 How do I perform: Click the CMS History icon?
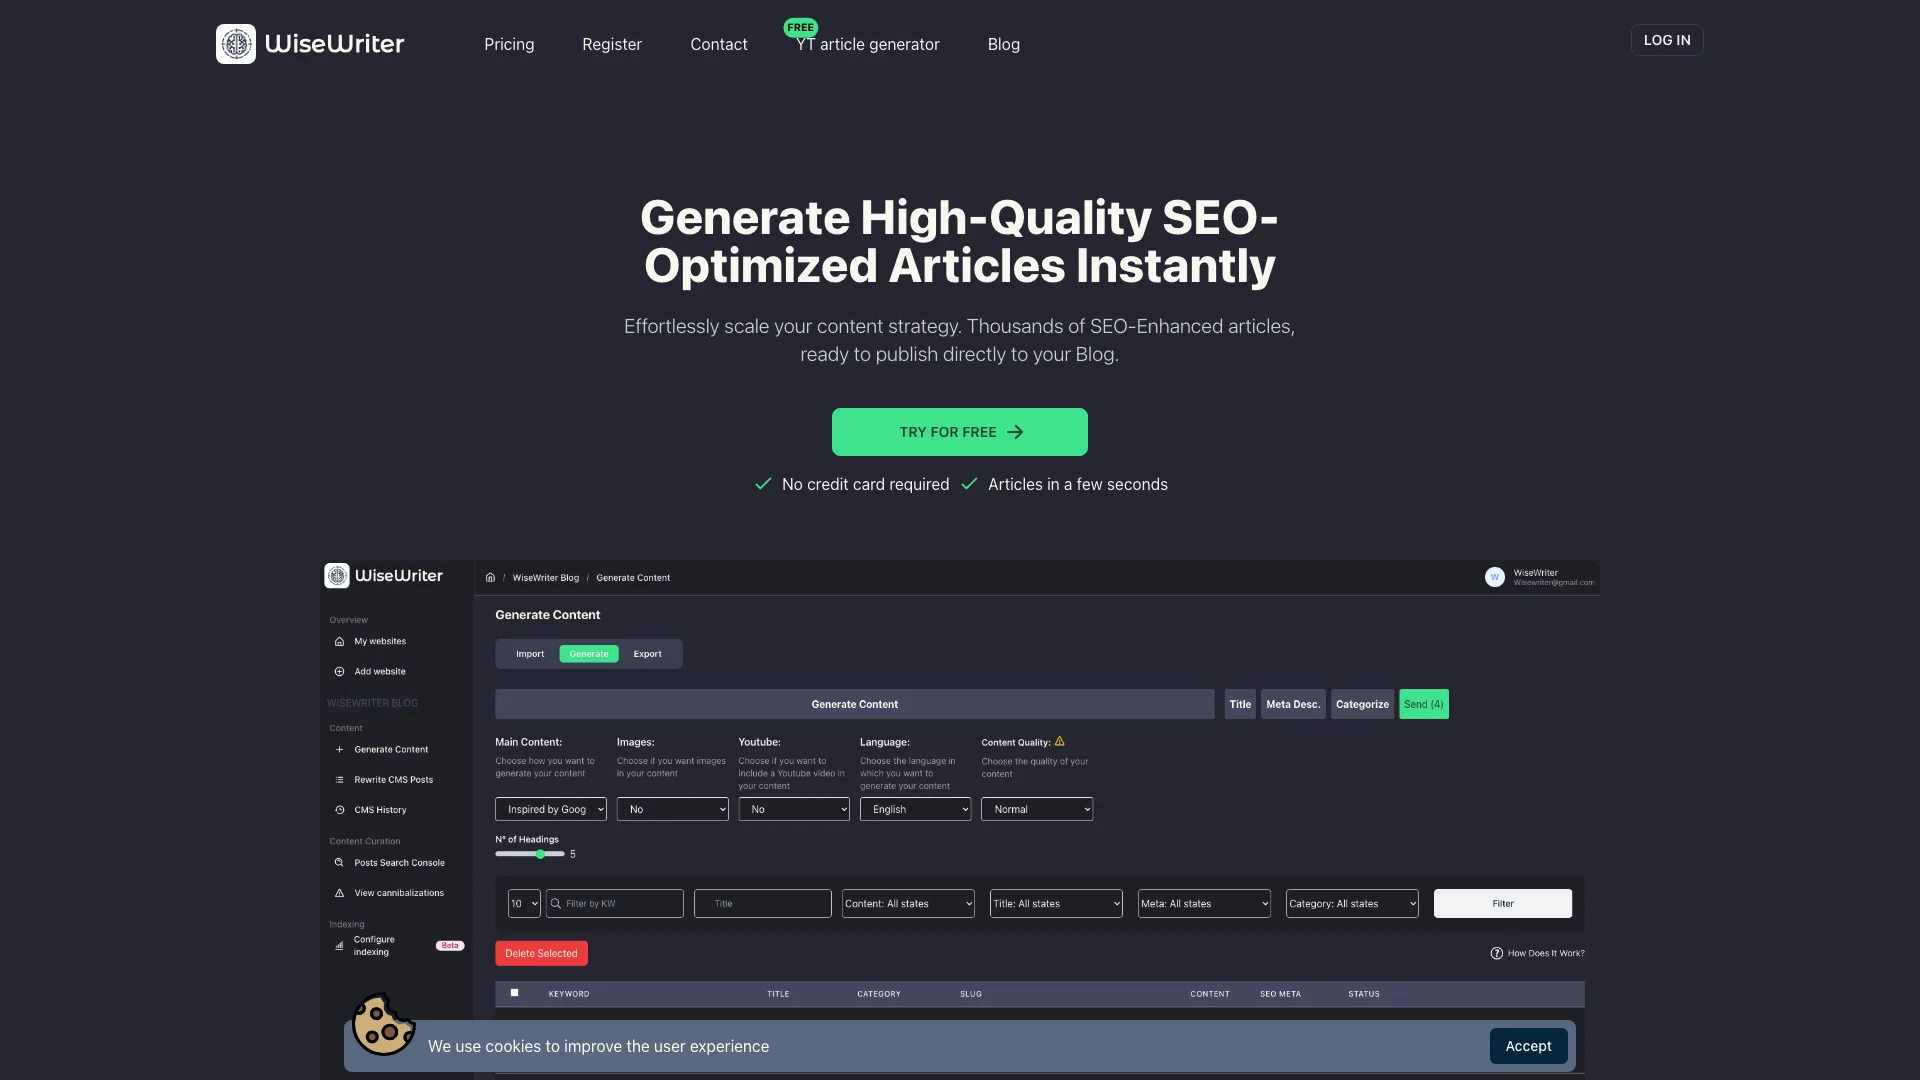(340, 810)
